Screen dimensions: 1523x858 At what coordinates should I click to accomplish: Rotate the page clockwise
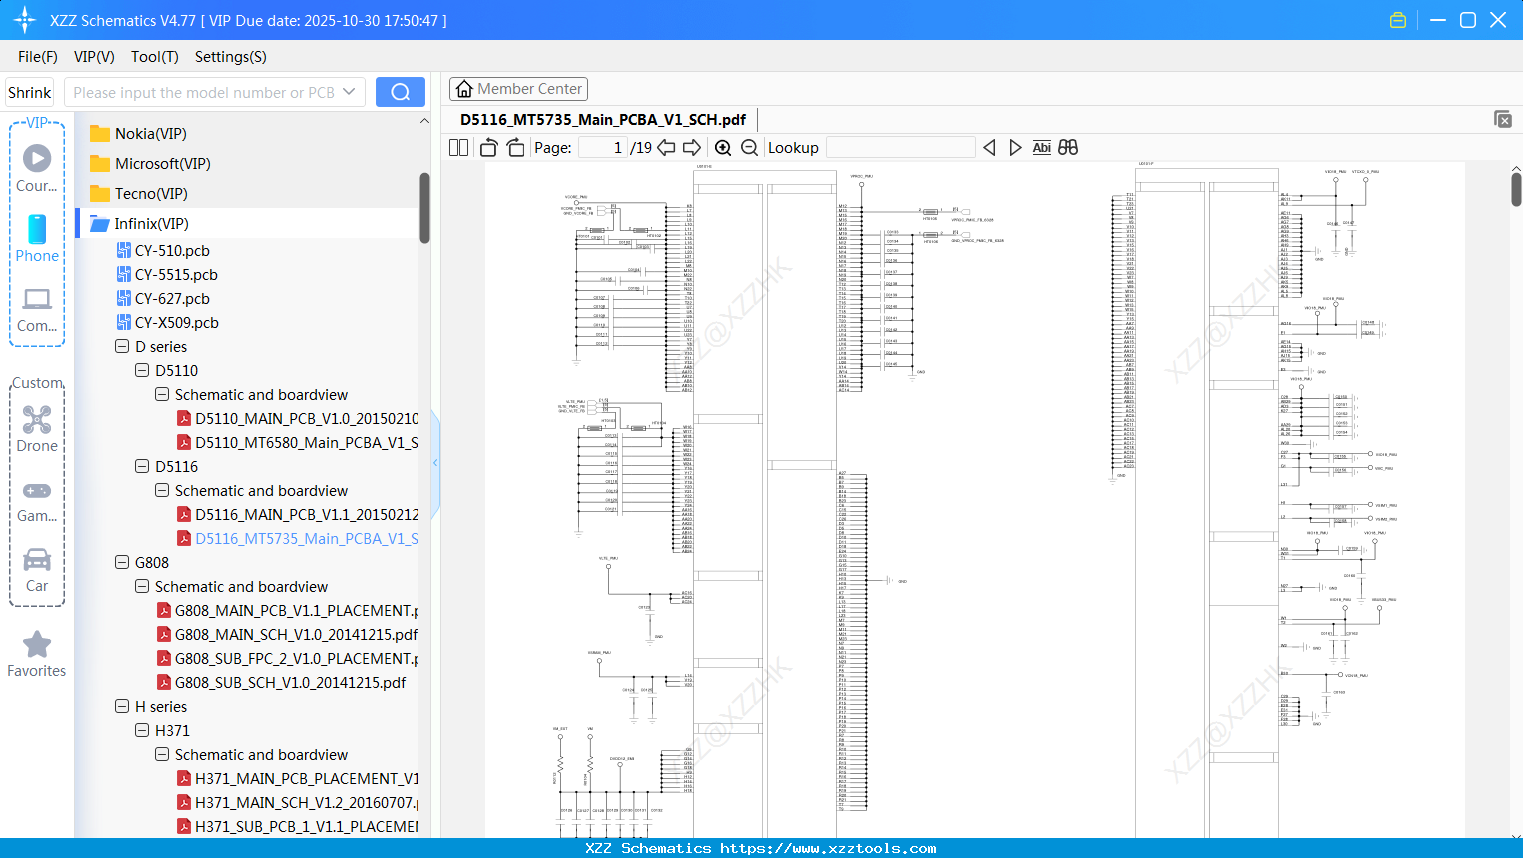click(516, 148)
